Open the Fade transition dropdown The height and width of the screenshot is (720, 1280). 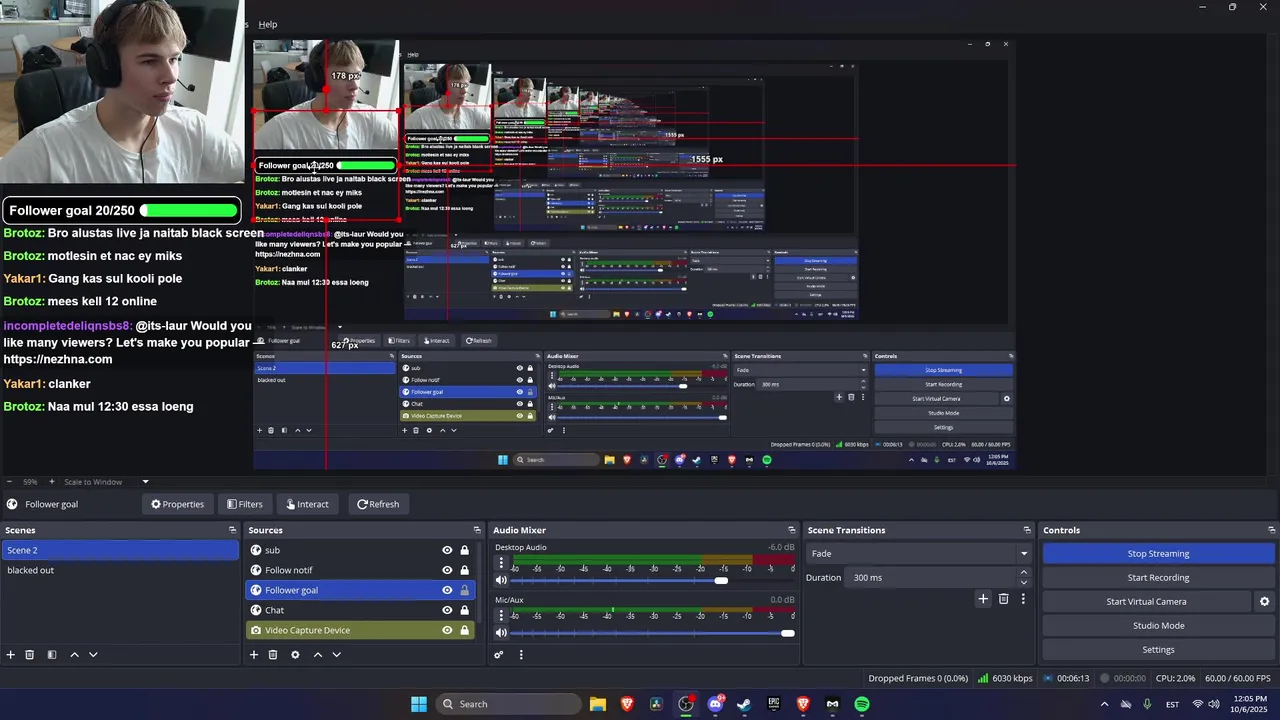pyautogui.click(x=919, y=554)
